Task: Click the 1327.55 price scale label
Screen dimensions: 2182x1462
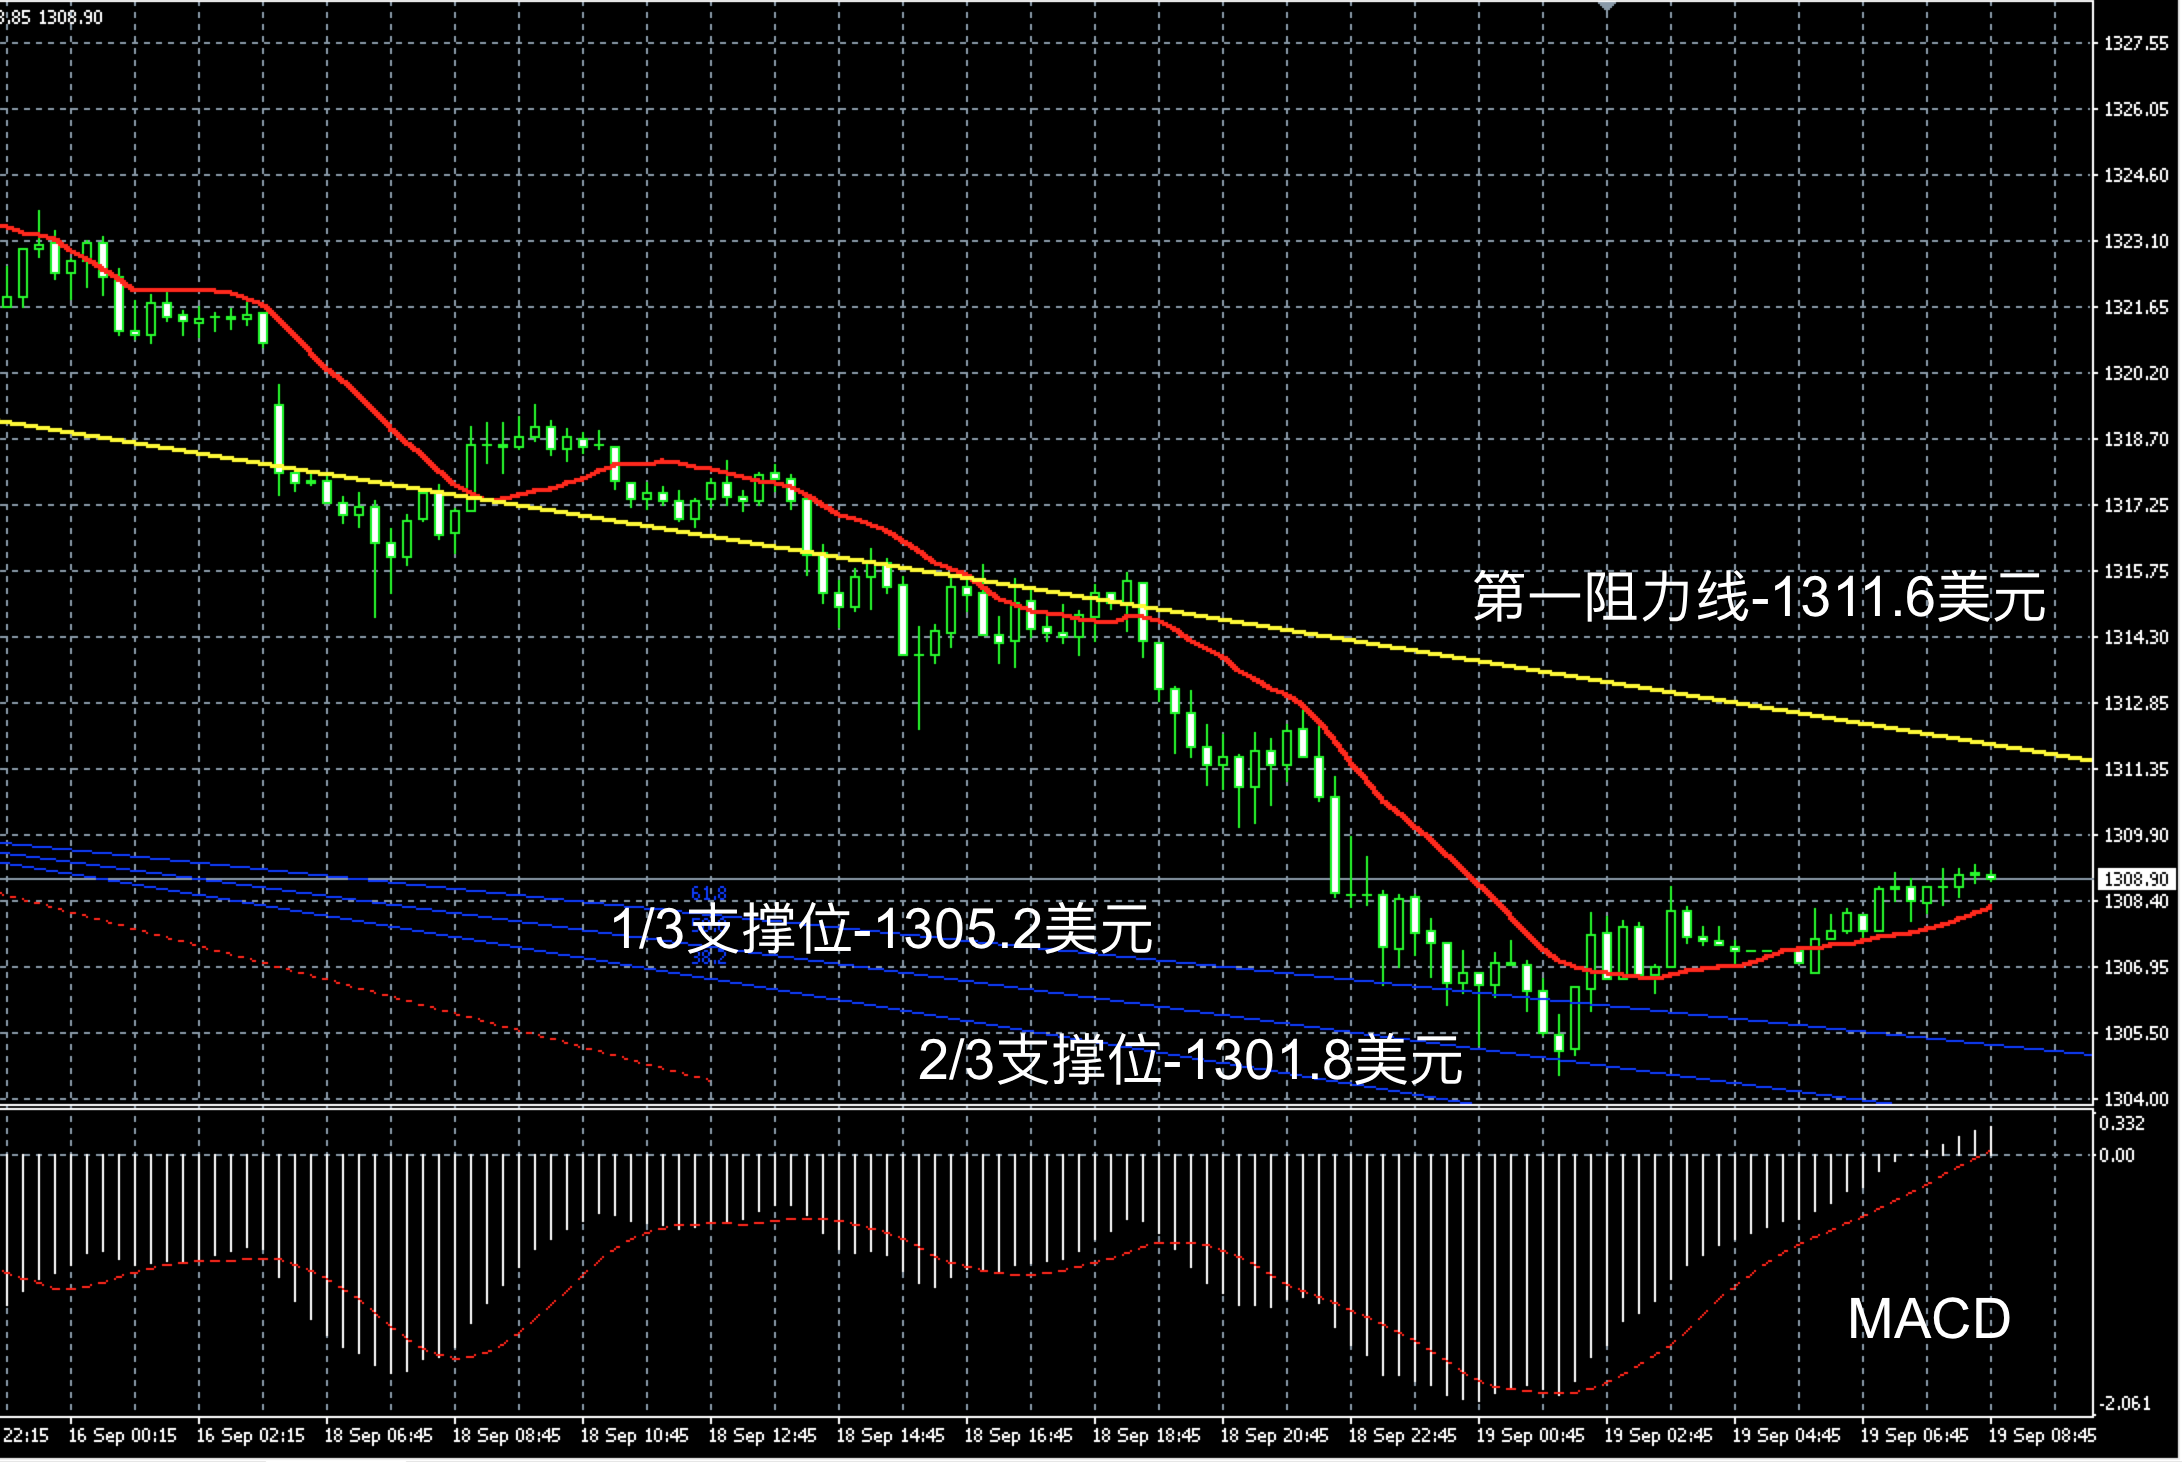Action: (x=2136, y=43)
